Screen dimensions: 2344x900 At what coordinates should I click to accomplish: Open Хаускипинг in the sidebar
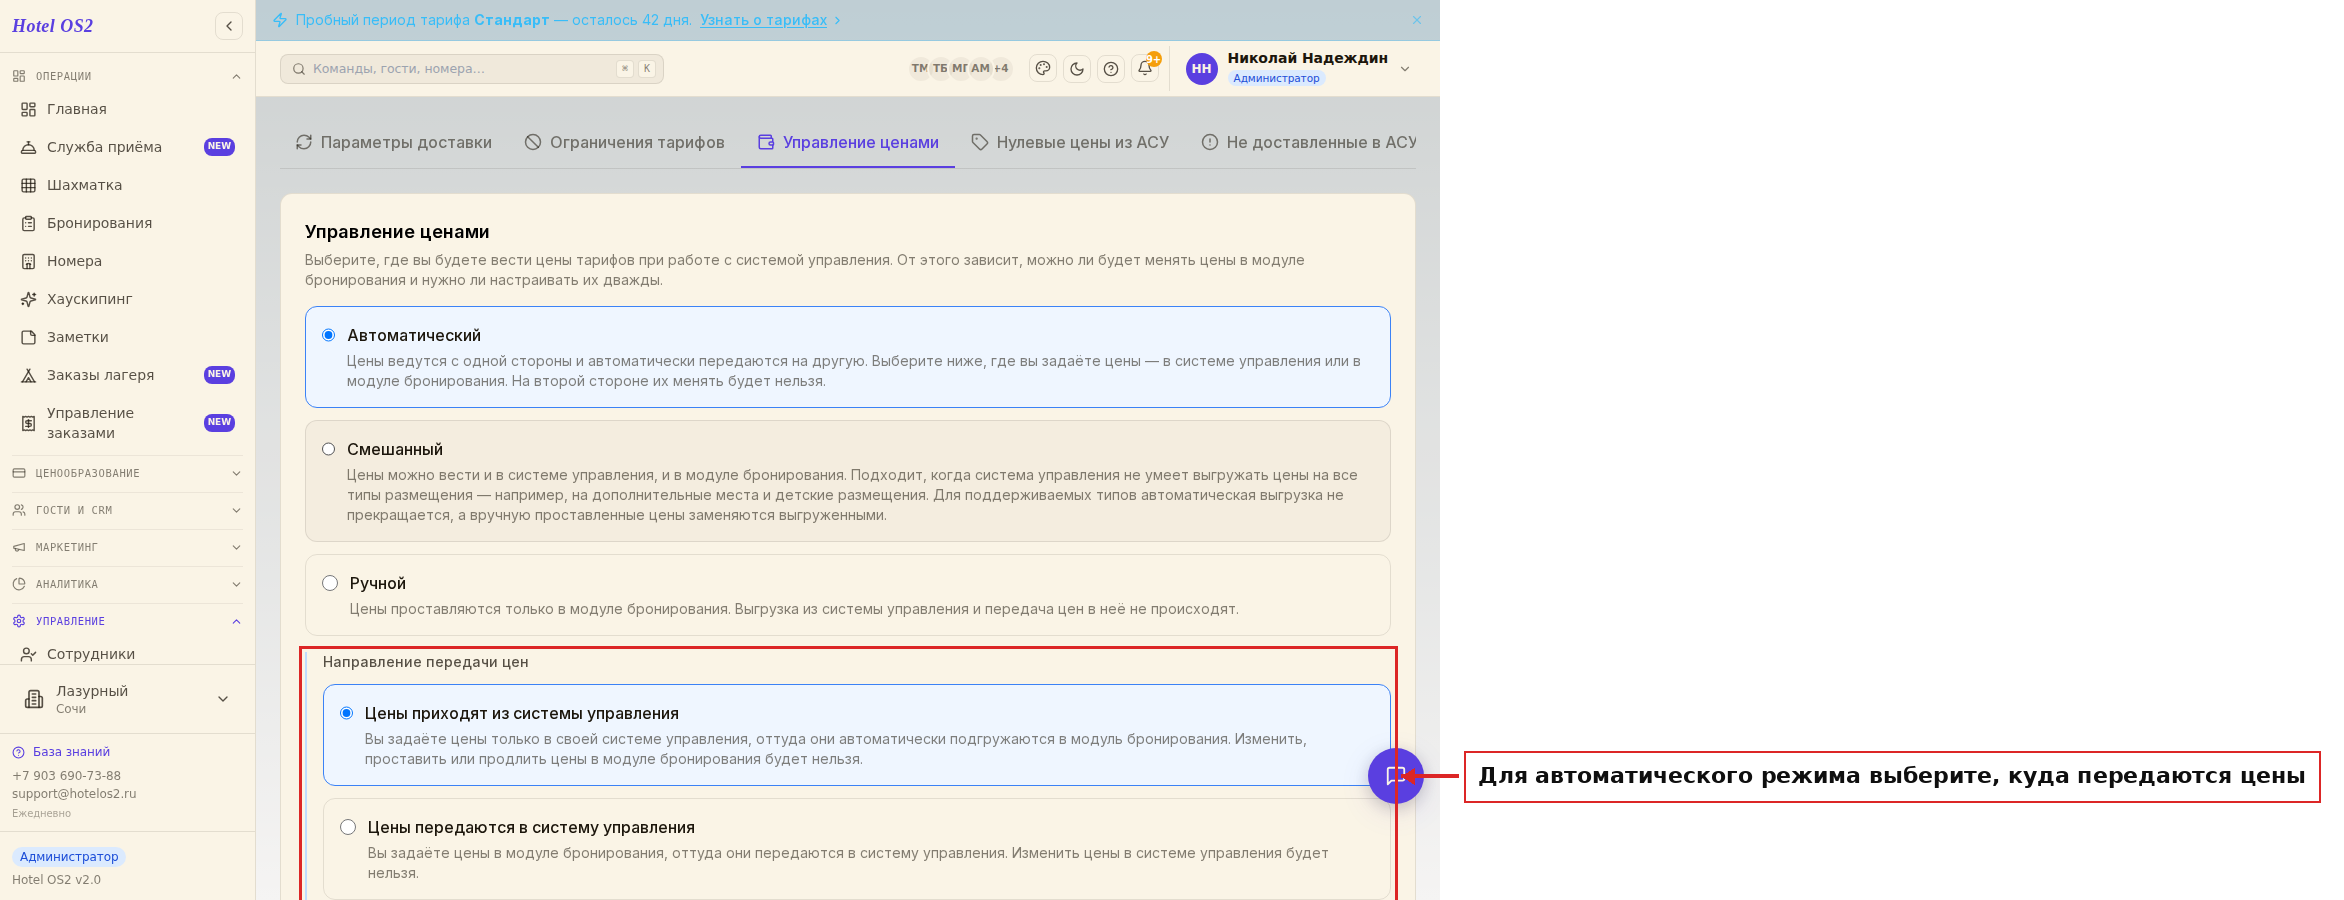click(x=128, y=299)
